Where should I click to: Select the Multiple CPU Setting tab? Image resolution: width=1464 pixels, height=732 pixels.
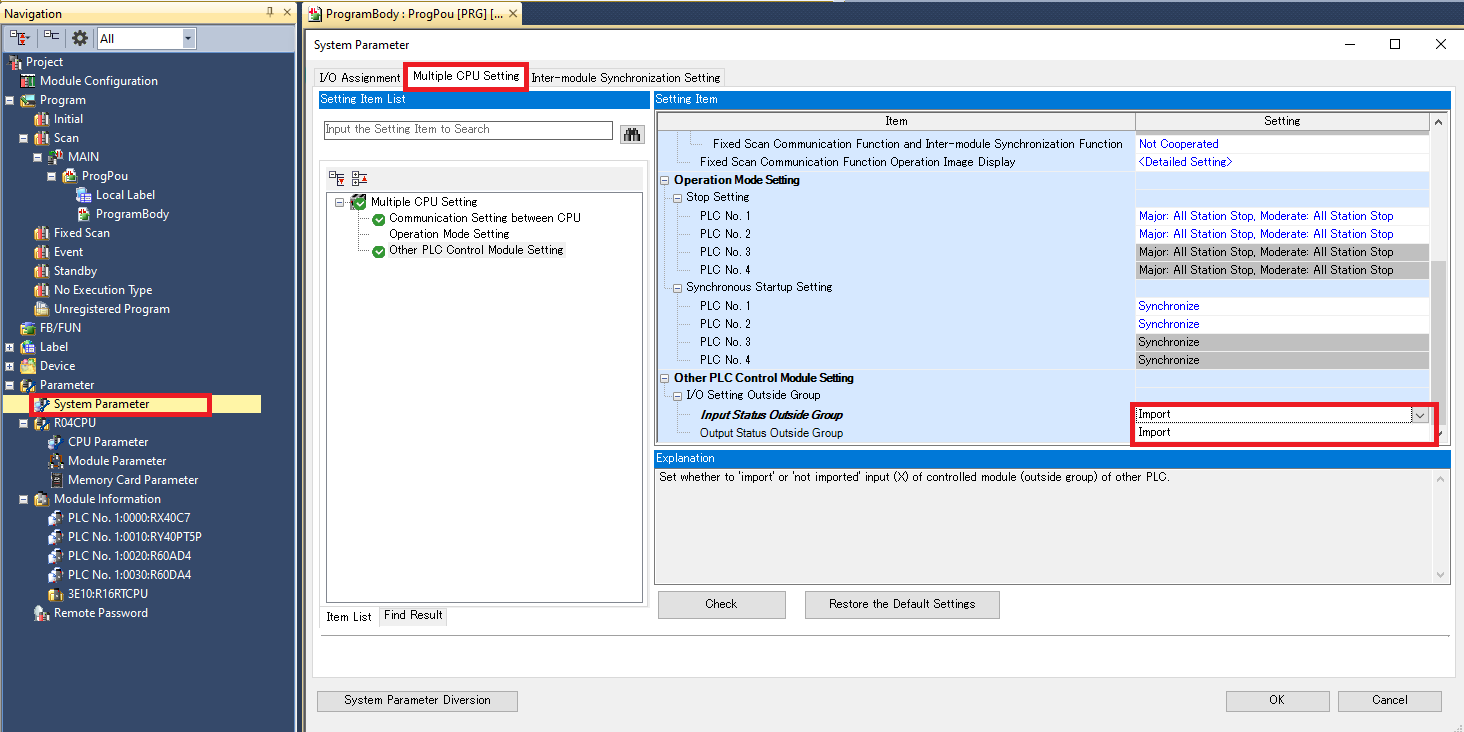point(466,76)
